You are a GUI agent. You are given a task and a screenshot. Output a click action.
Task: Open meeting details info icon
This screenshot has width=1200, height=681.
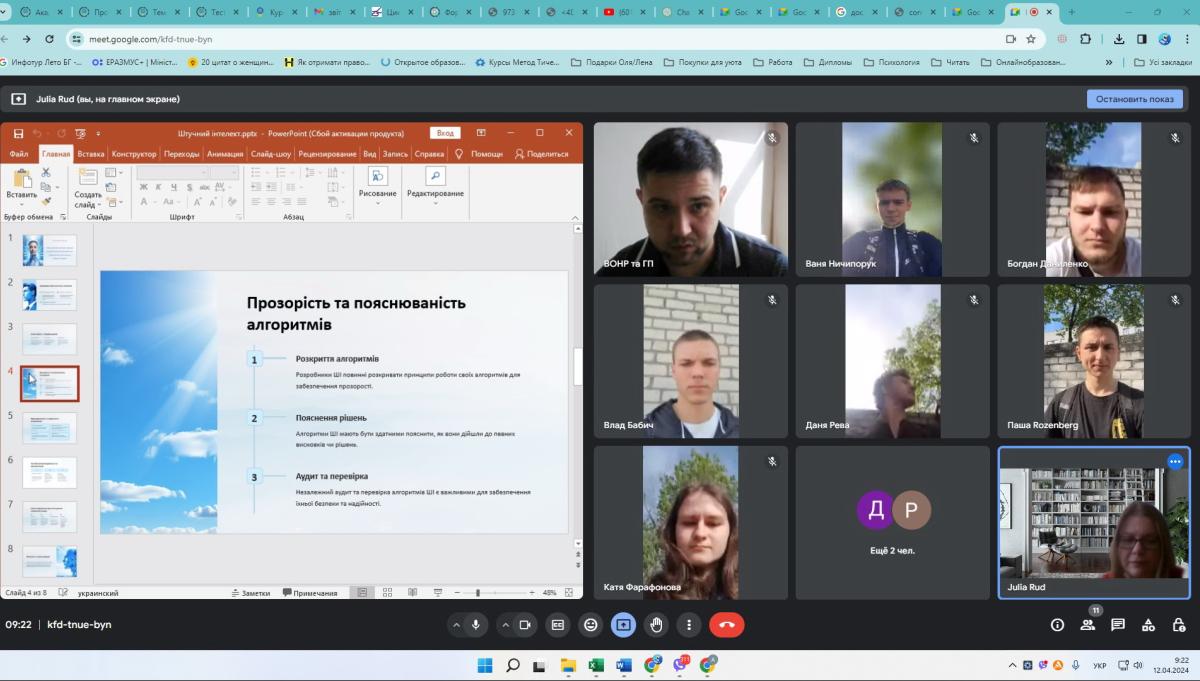1057,625
